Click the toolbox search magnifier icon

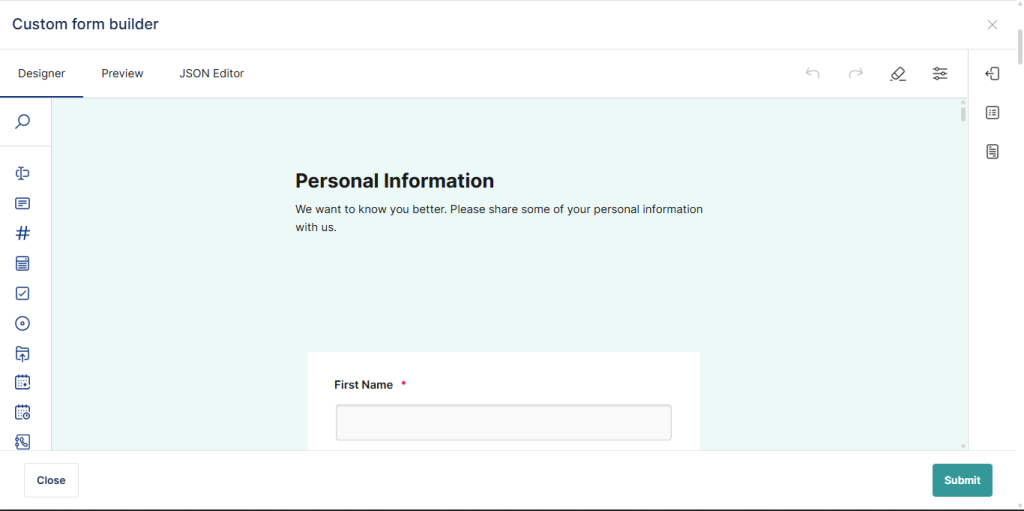pos(22,122)
